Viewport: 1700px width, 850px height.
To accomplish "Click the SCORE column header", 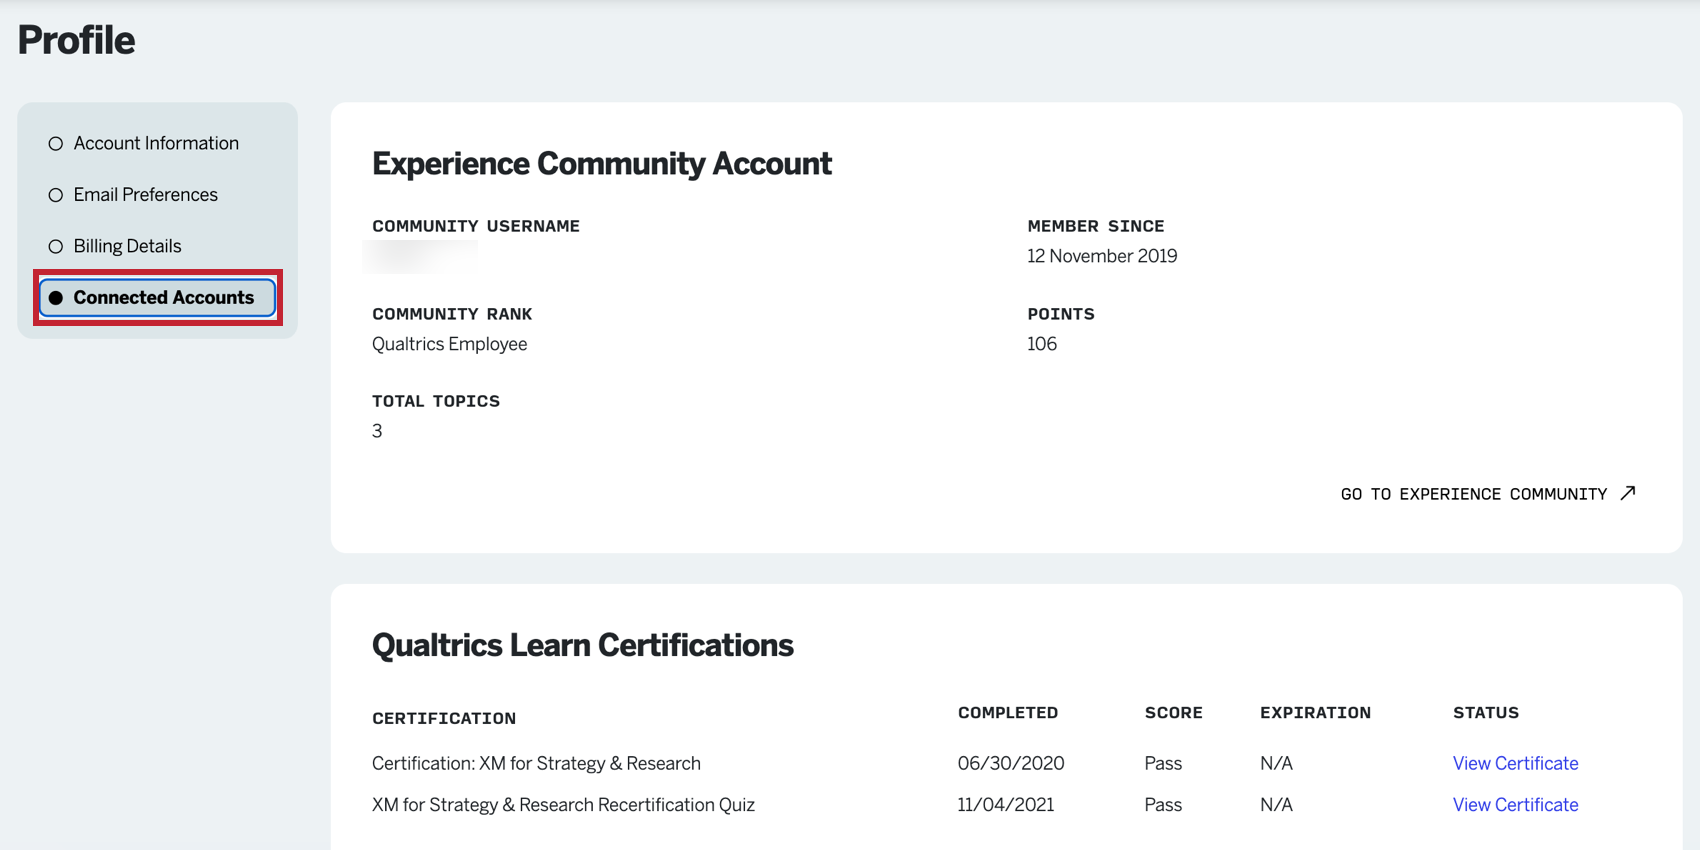I will pyautogui.click(x=1174, y=713).
